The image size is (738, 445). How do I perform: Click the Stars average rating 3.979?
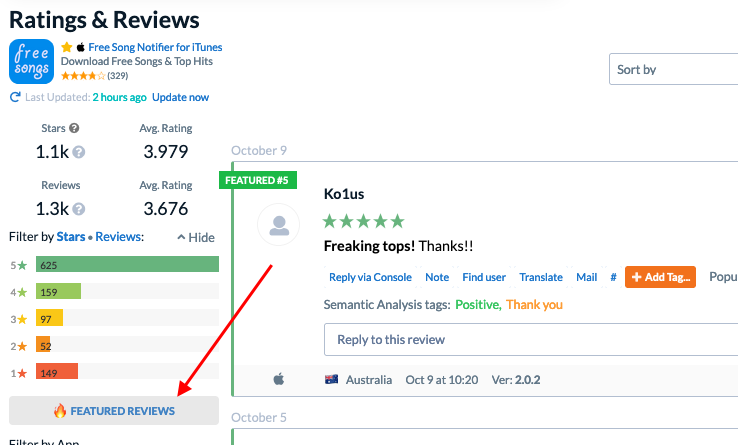pos(166,152)
